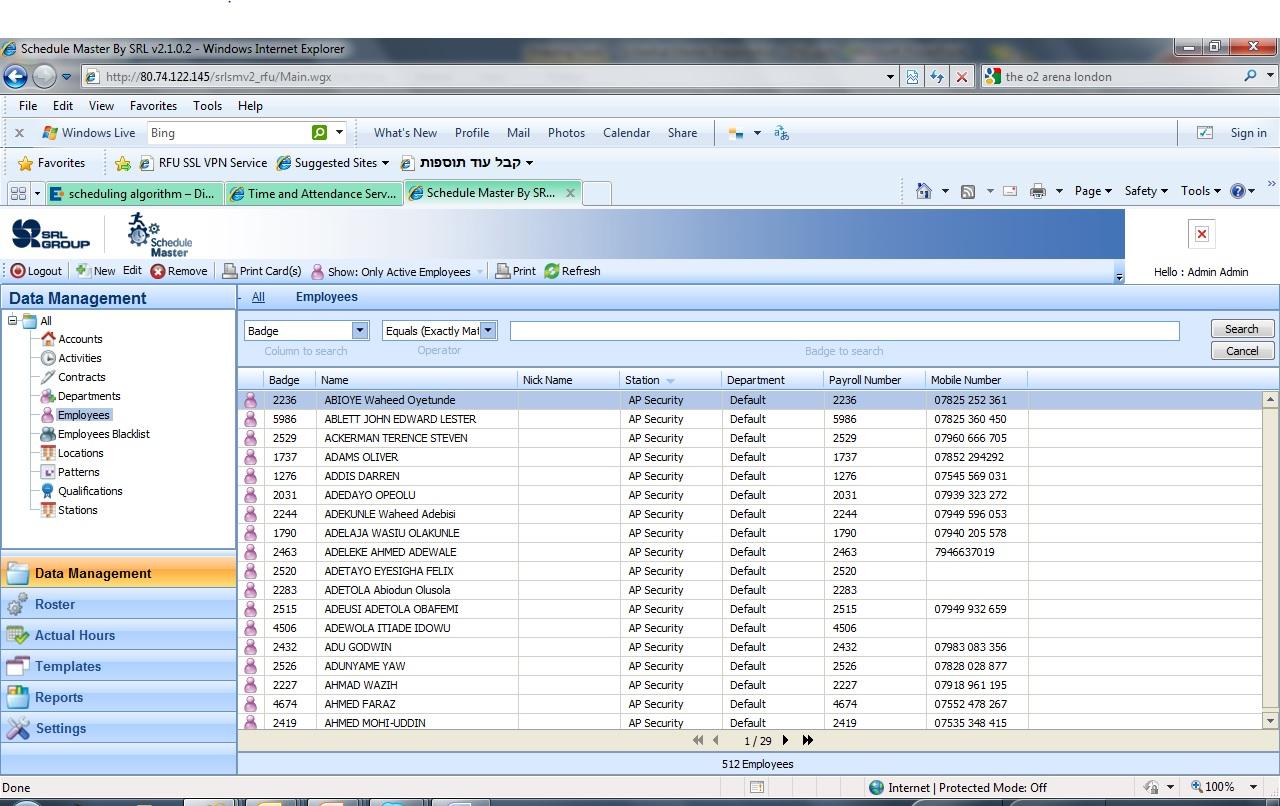Select the Data Management section
The image size is (1280, 806).
tap(118, 573)
